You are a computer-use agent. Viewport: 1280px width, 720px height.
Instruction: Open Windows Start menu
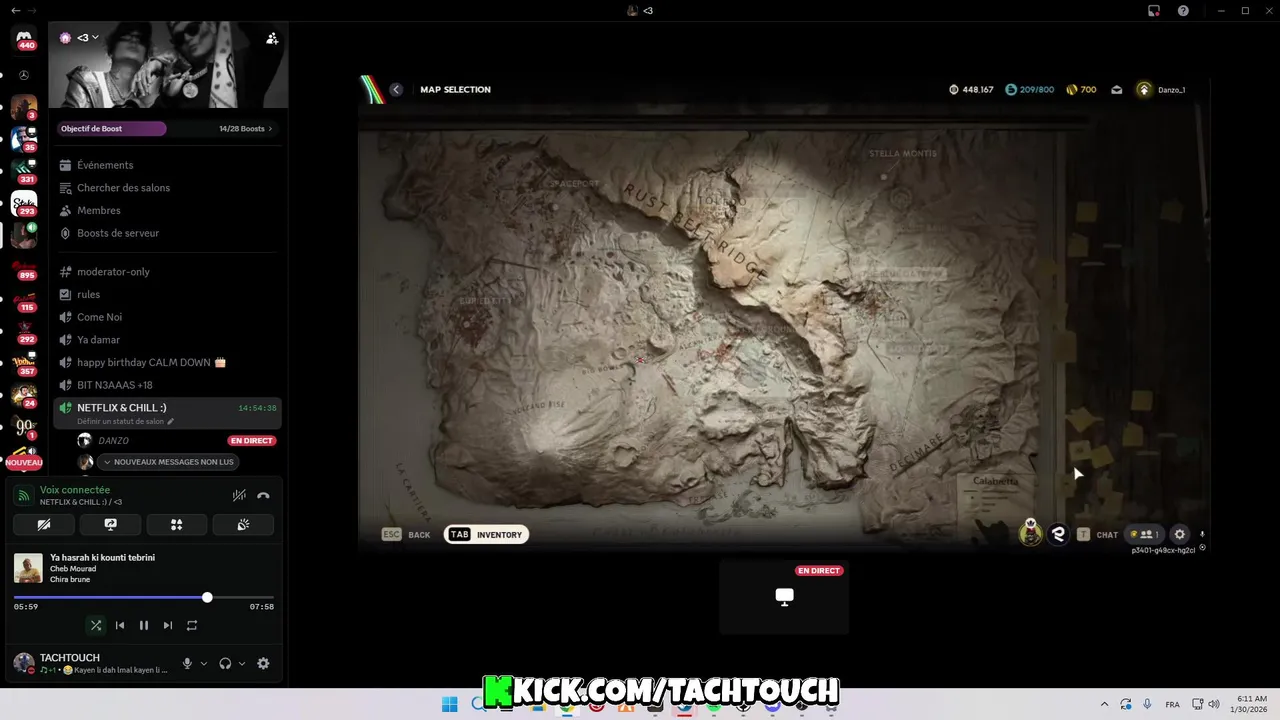450,704
